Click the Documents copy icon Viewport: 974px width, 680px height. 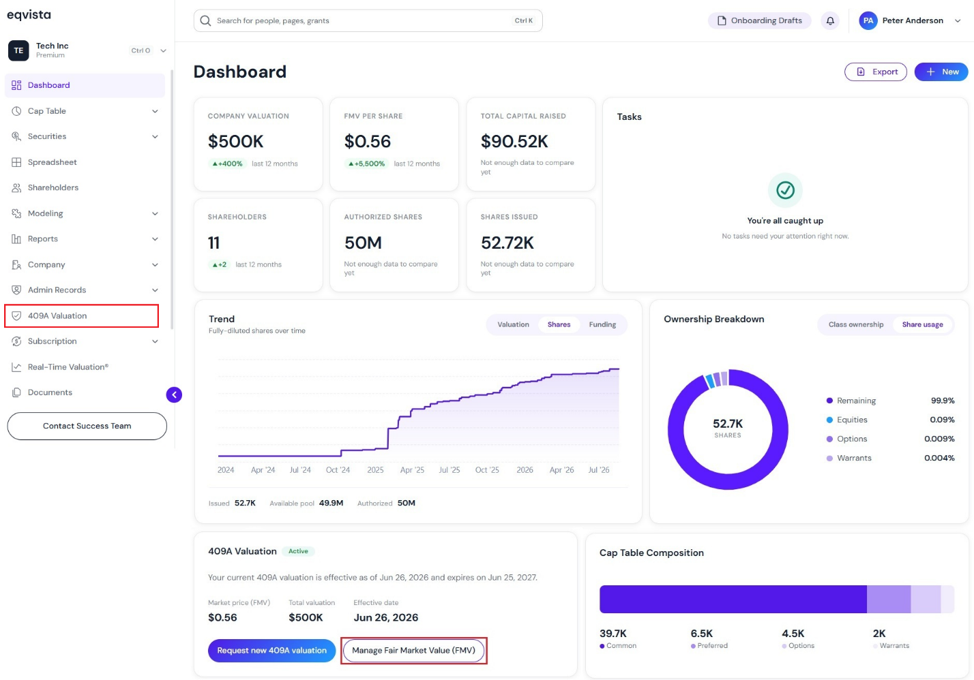(x=16, y=392)
